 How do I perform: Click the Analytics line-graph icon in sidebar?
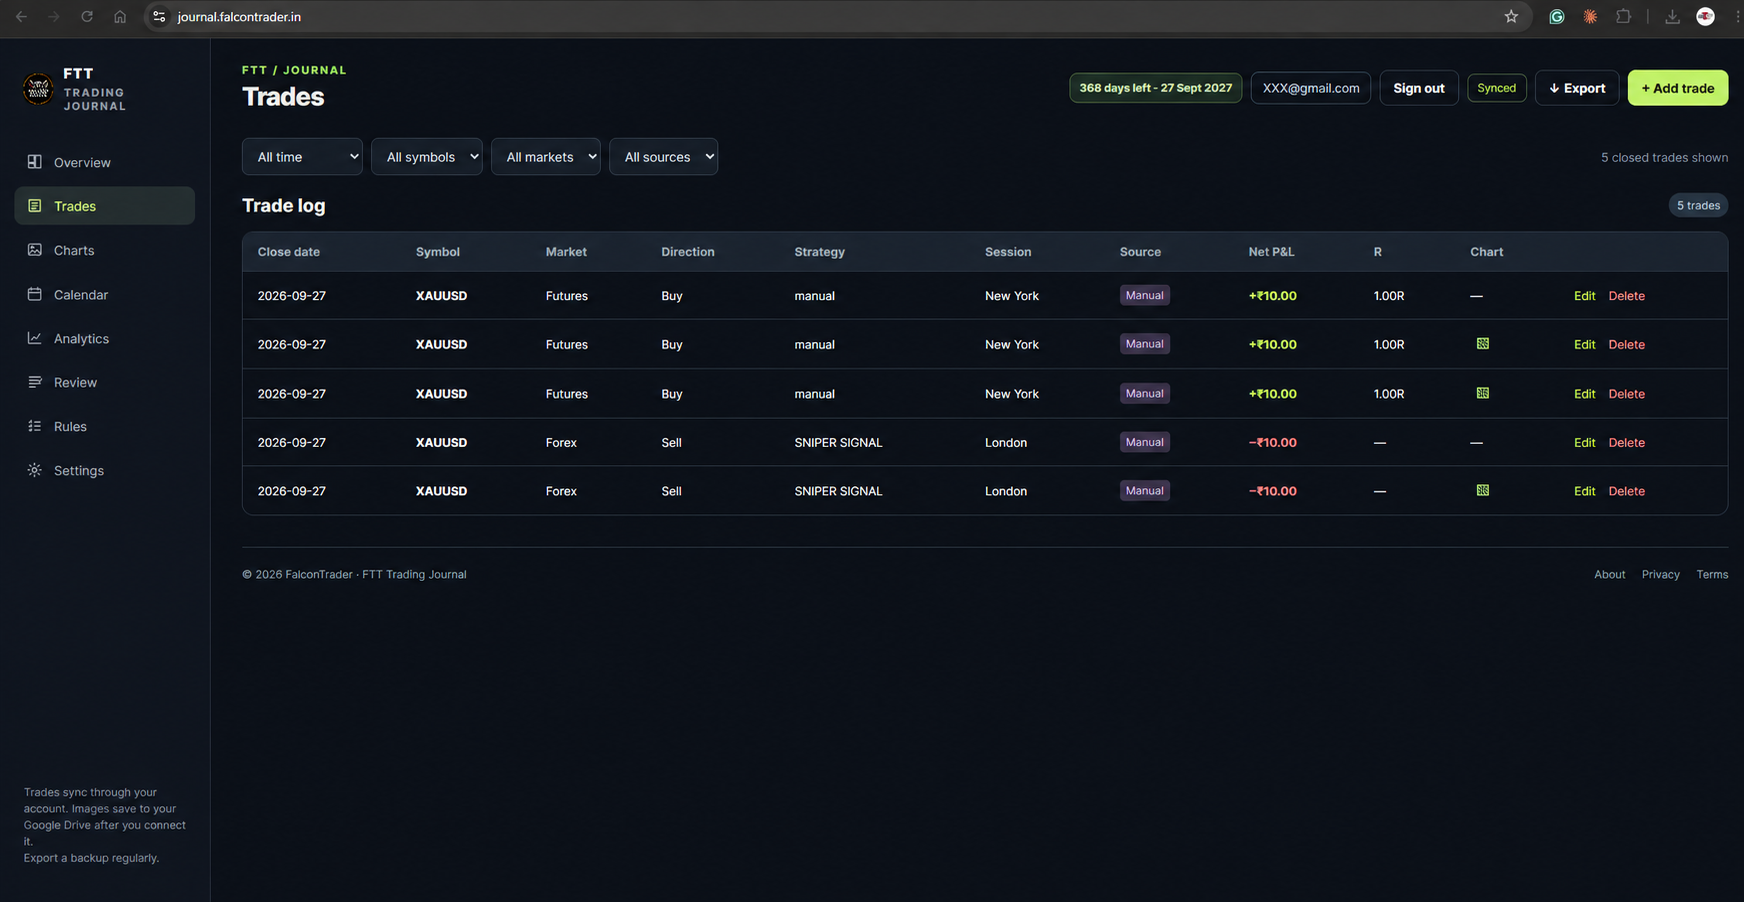tap(35, 338)
